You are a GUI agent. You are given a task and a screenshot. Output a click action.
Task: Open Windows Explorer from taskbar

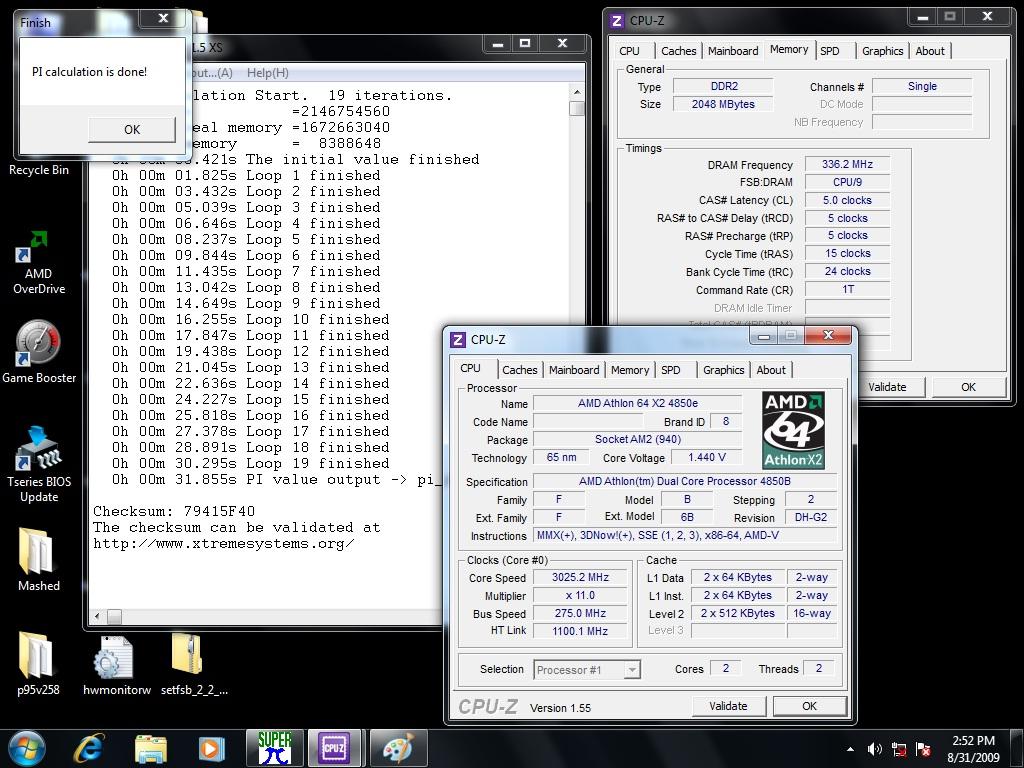point(150,748)
